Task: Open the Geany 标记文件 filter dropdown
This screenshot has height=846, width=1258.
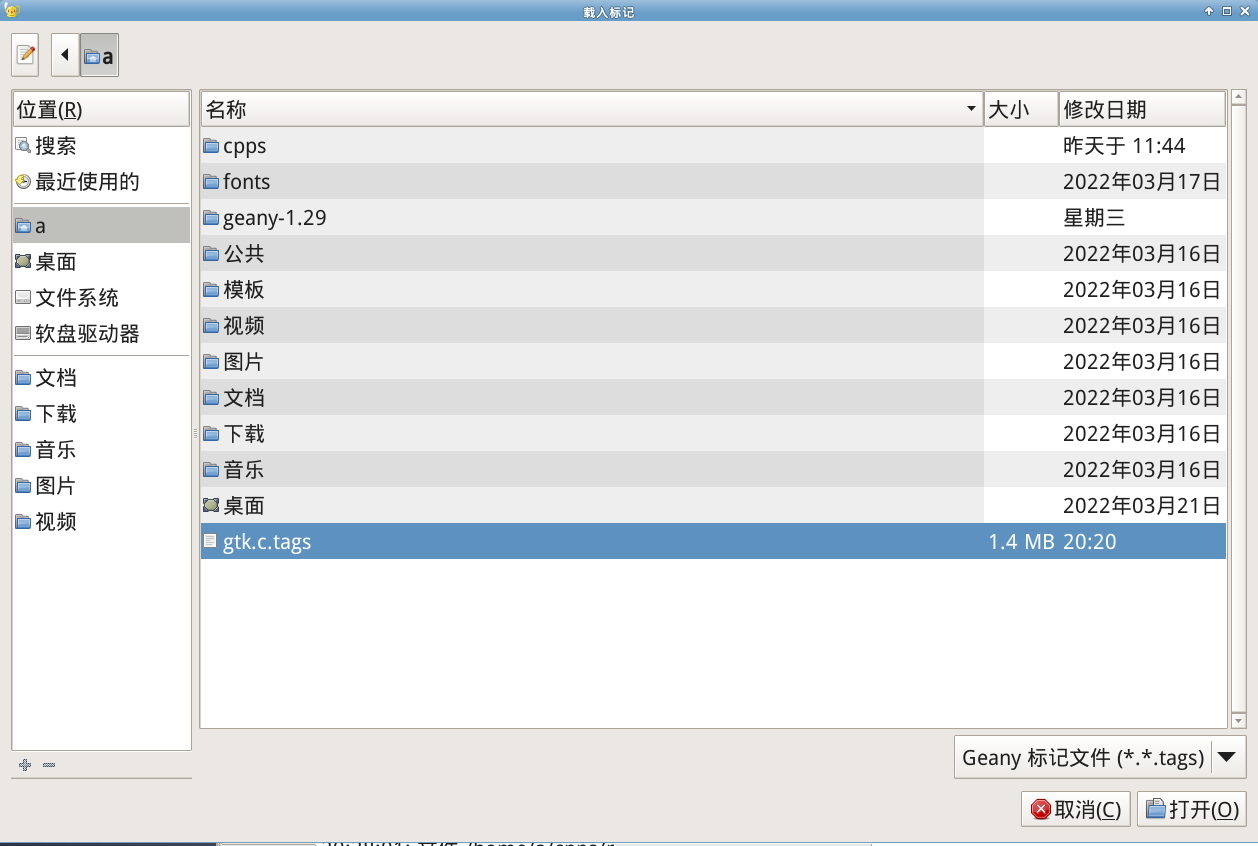Action: coord(1100,757)
